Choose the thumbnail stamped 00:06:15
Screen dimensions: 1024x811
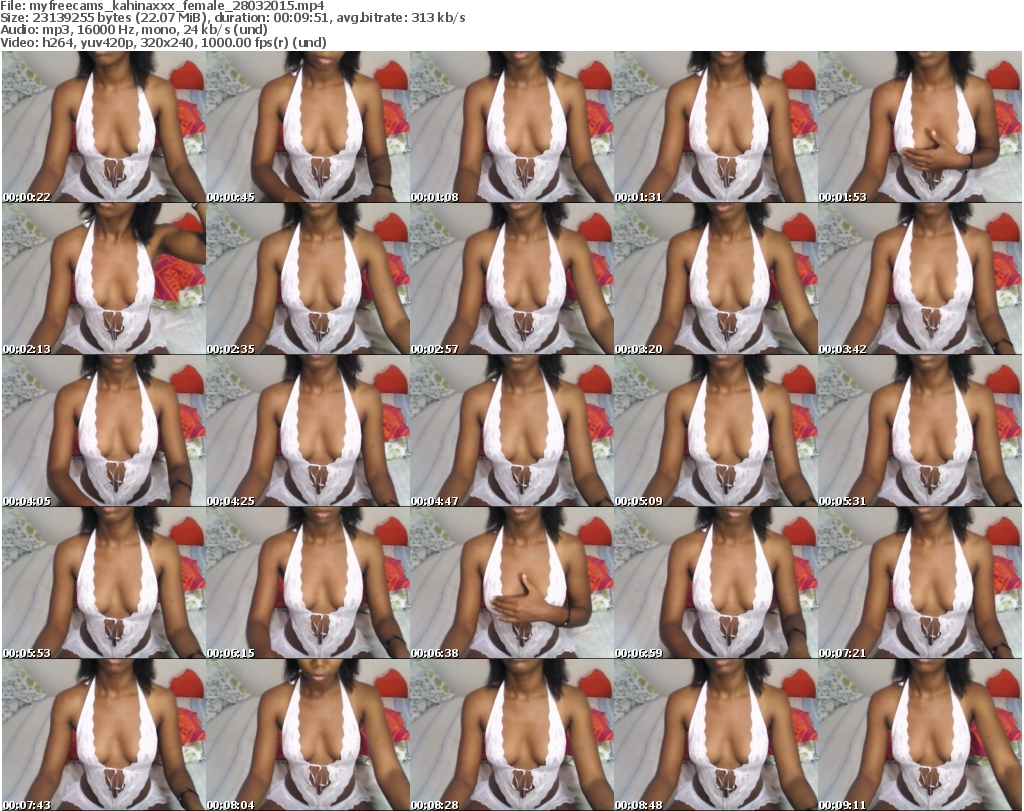308,583
